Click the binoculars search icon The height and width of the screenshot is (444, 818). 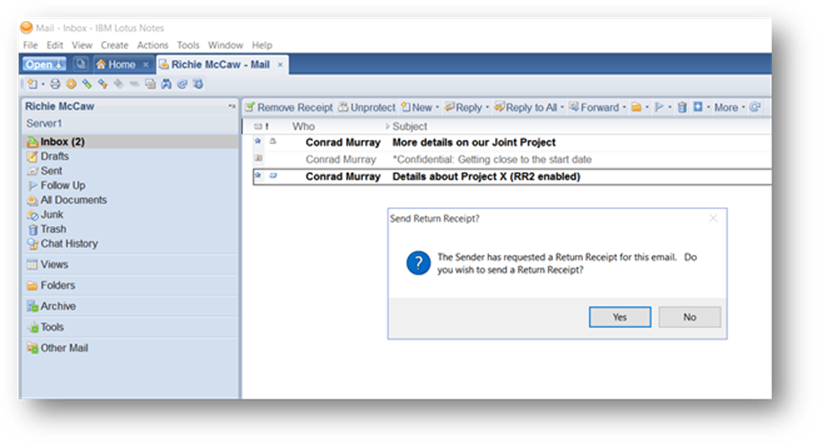[x=166, y=84]
